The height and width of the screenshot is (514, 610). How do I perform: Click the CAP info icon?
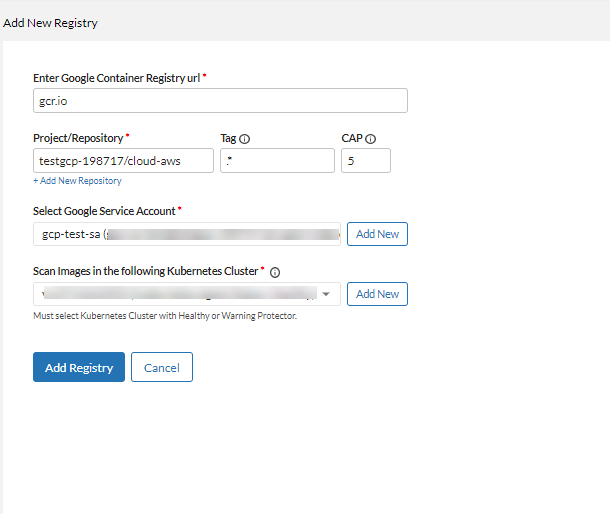[370, 139]
